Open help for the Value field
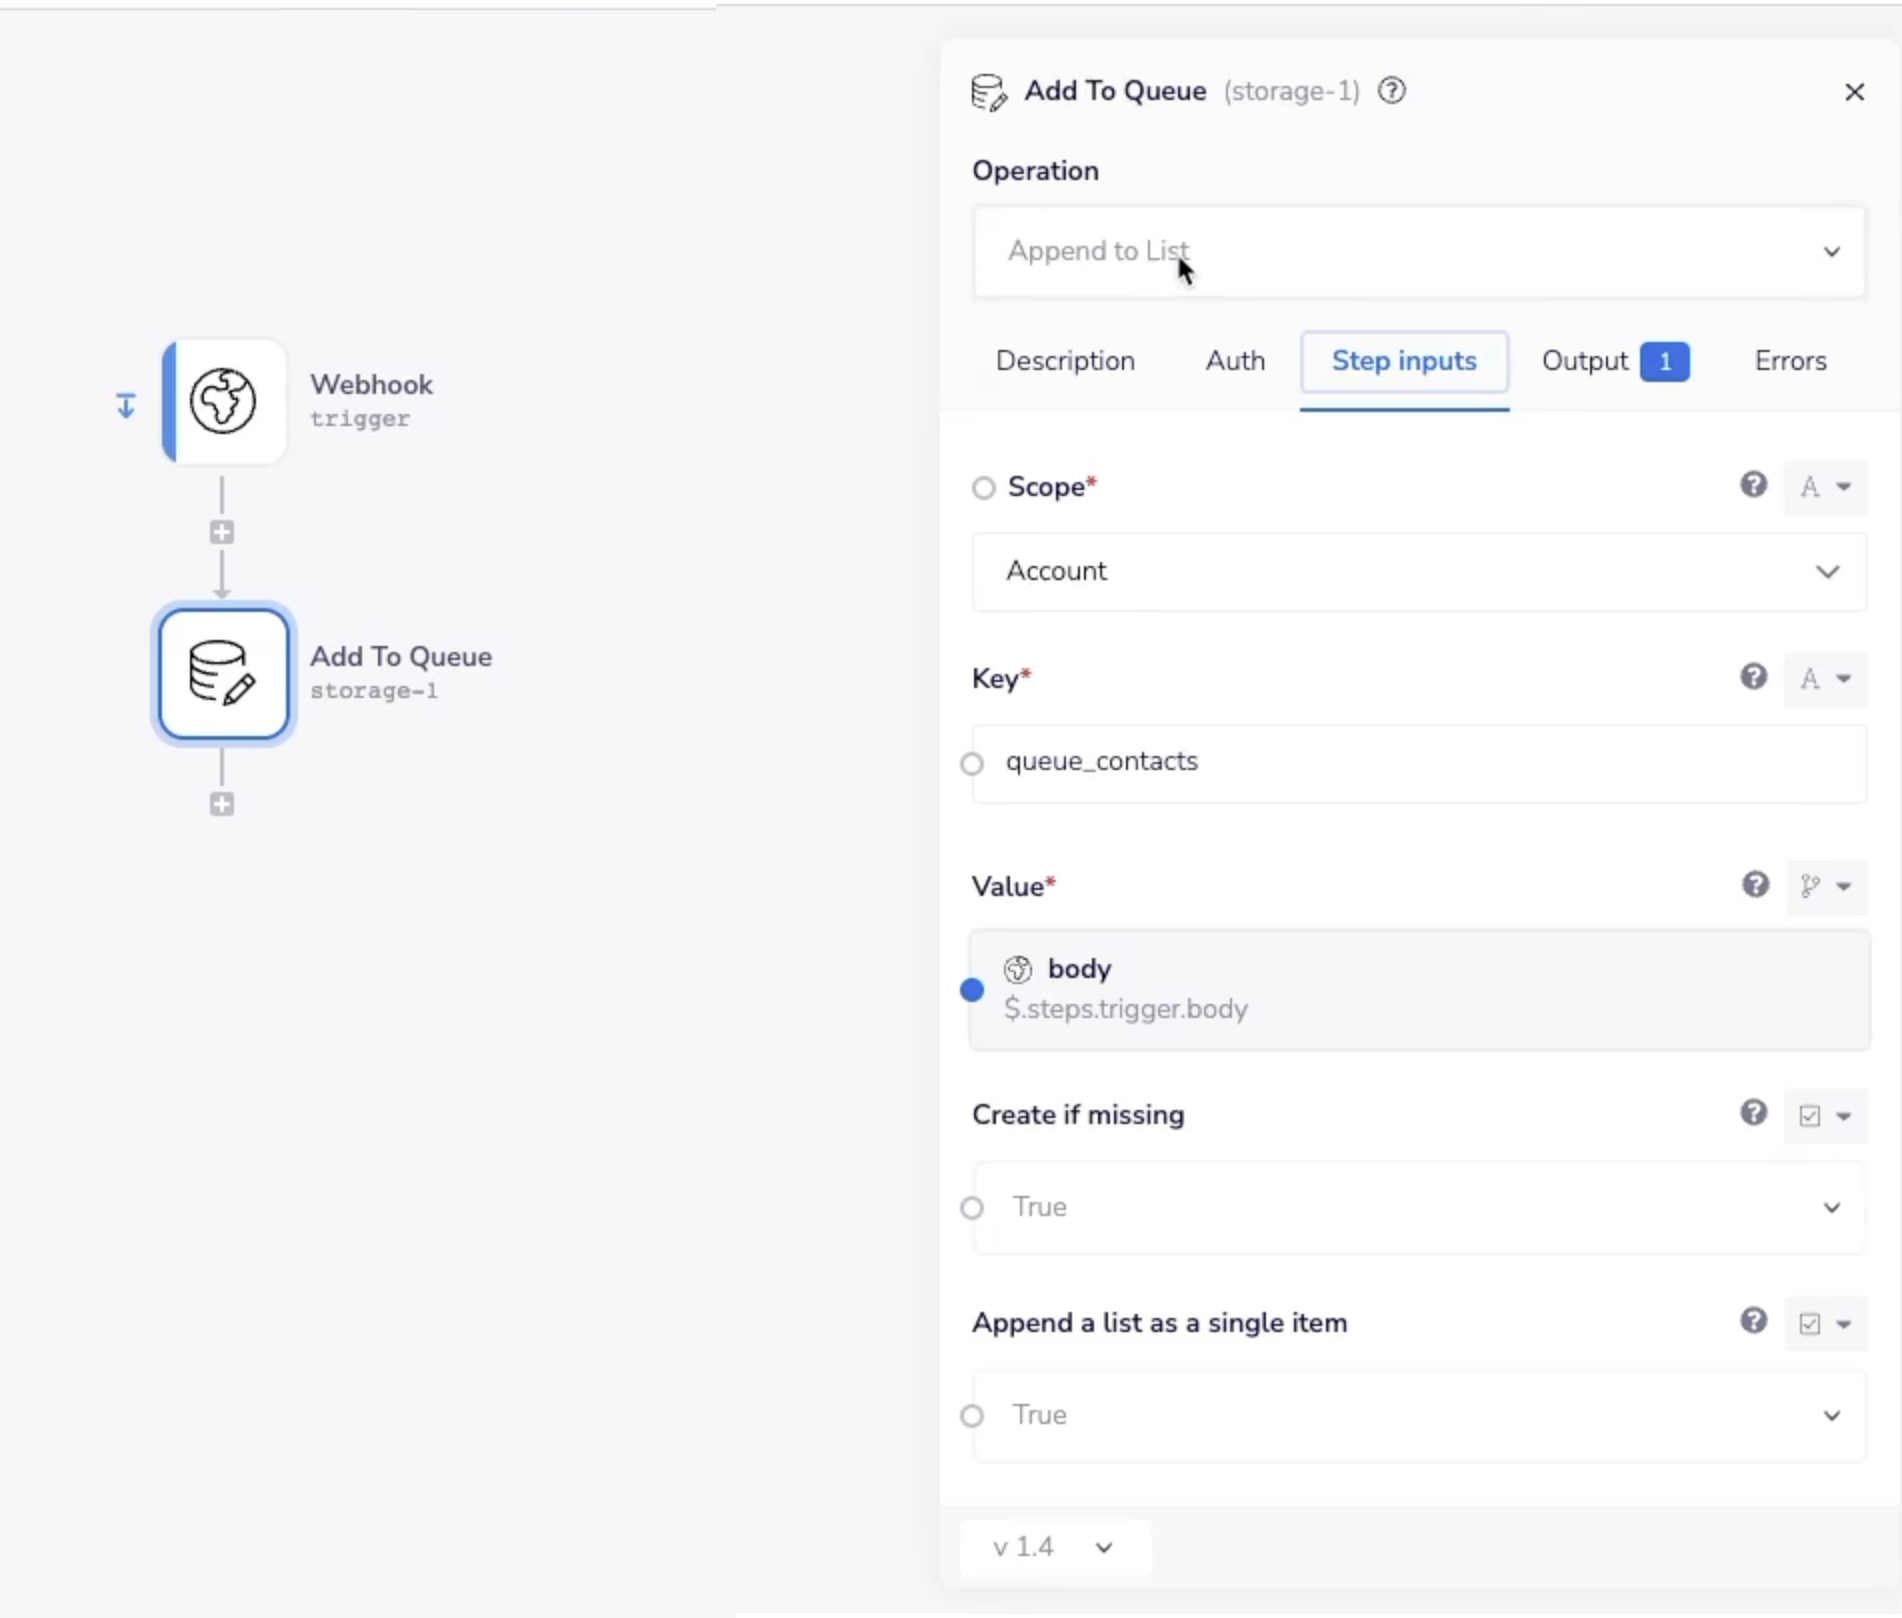 (x=1755, y=885)
